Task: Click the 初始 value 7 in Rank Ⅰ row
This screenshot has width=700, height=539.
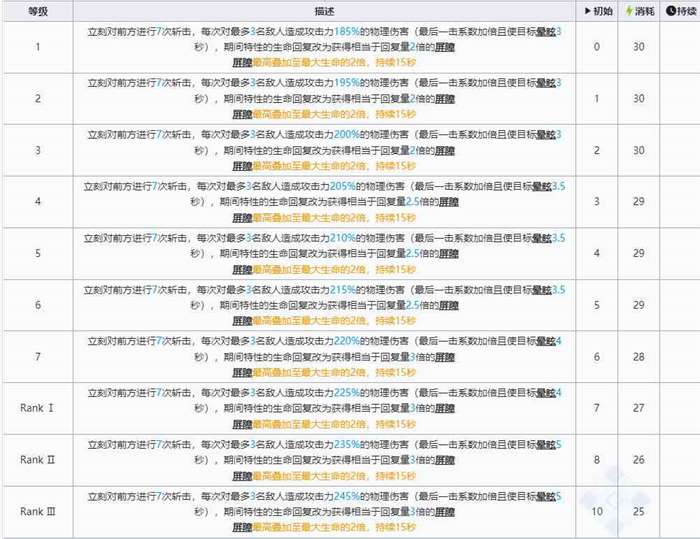Action: click(x=596, y=408)
